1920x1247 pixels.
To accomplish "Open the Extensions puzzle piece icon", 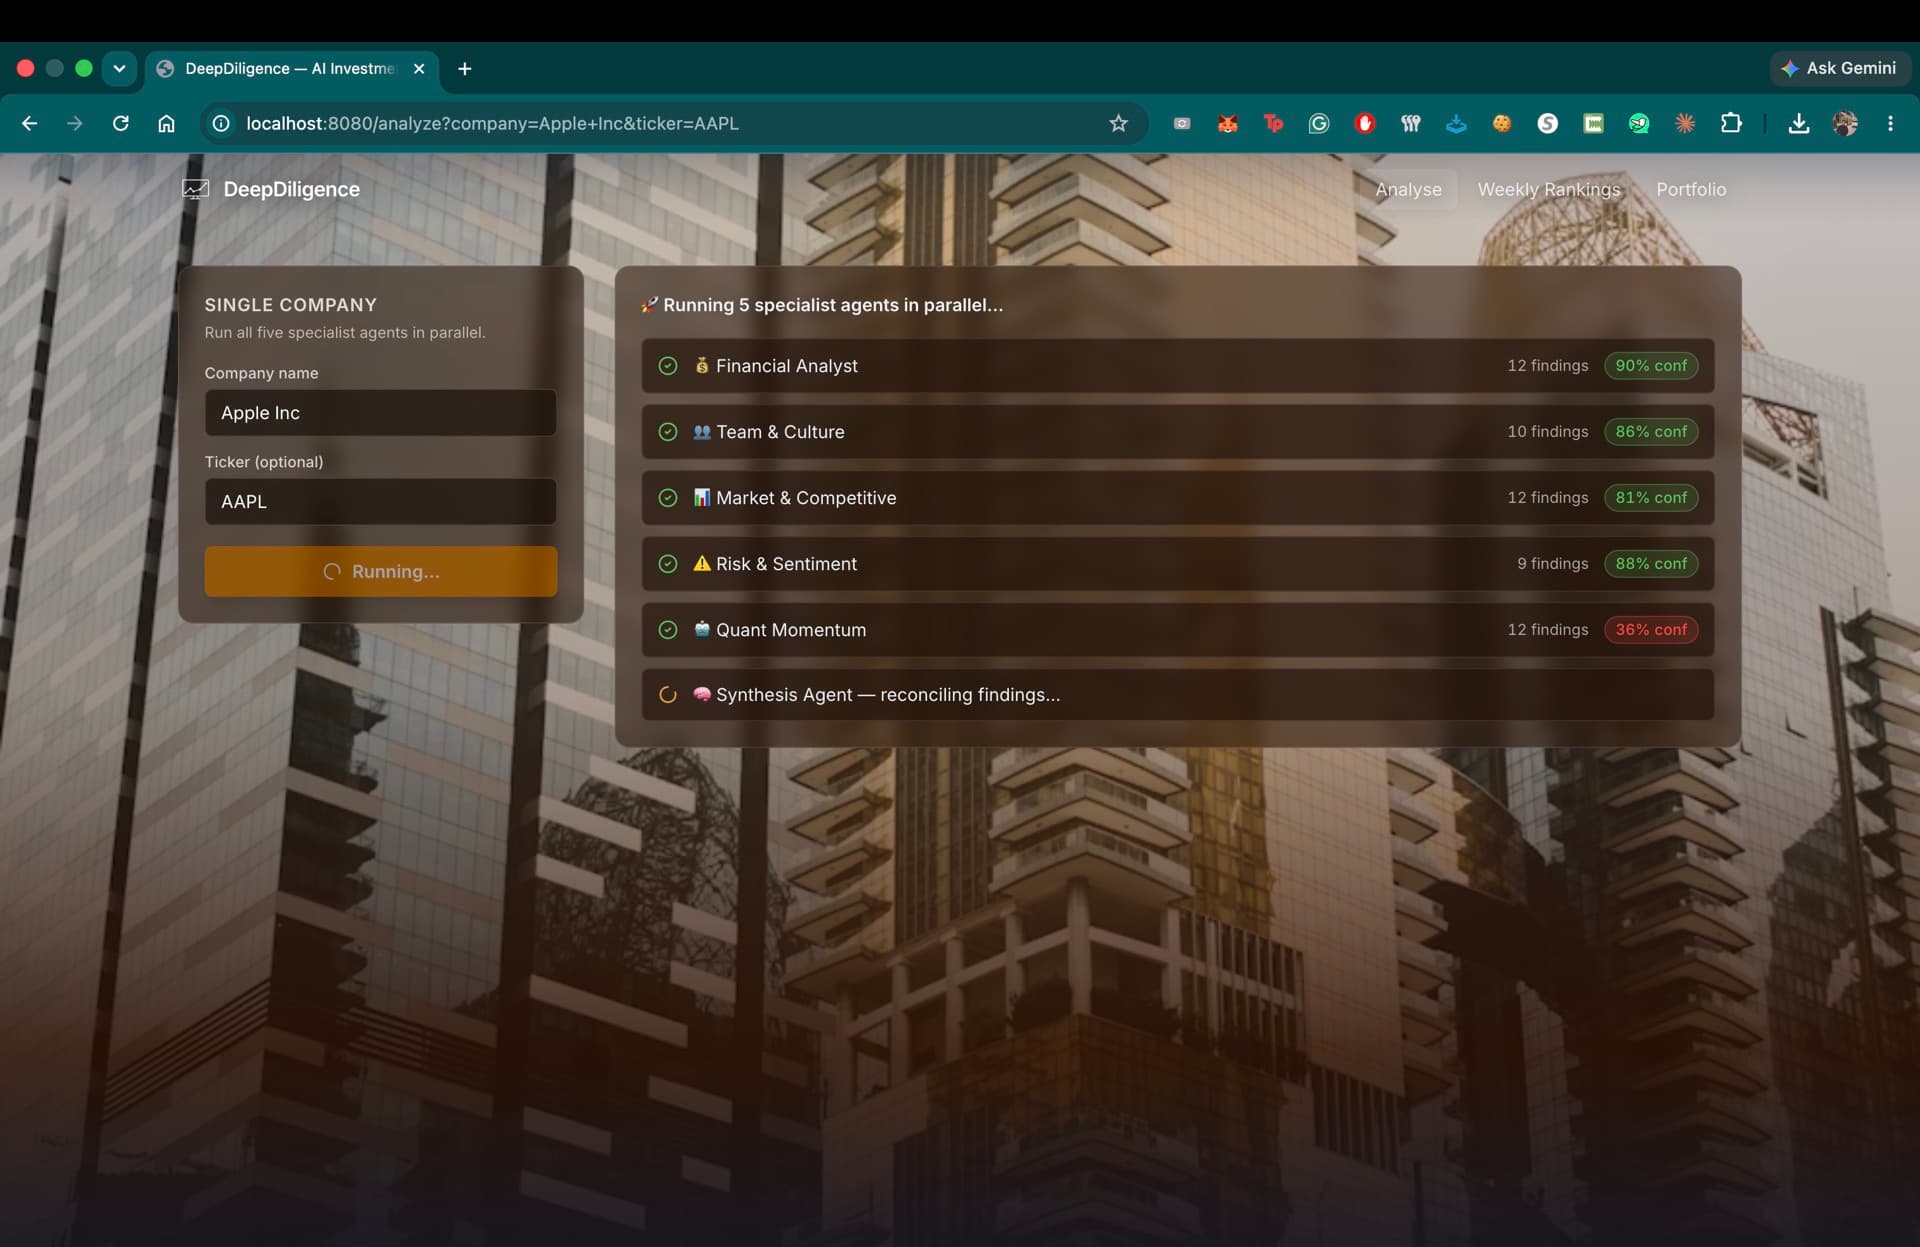I will click(x=1731, y=123).
